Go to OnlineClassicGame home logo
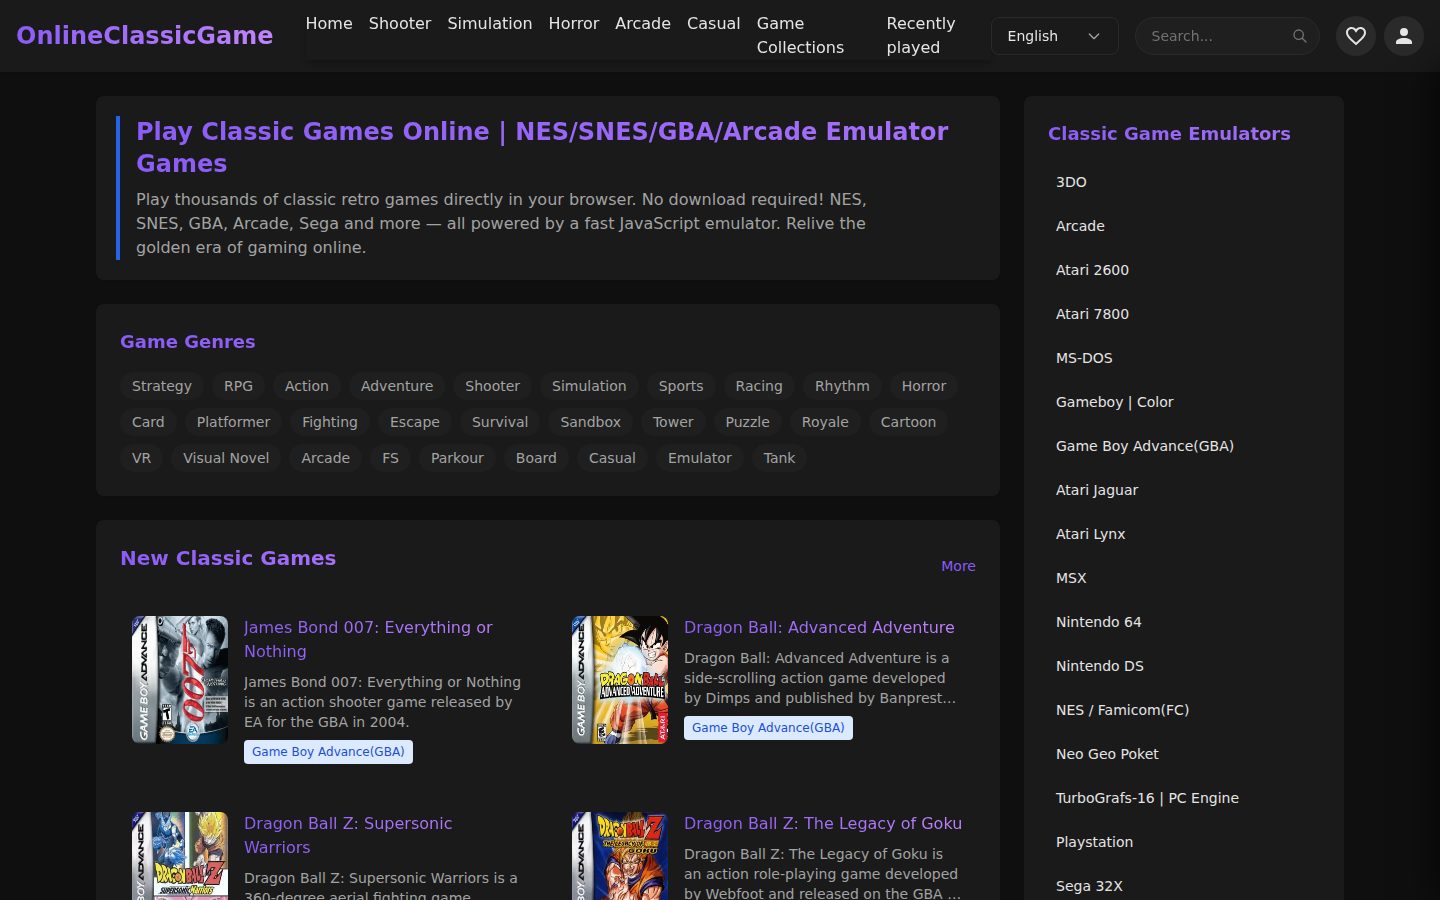 coord(145,35)
